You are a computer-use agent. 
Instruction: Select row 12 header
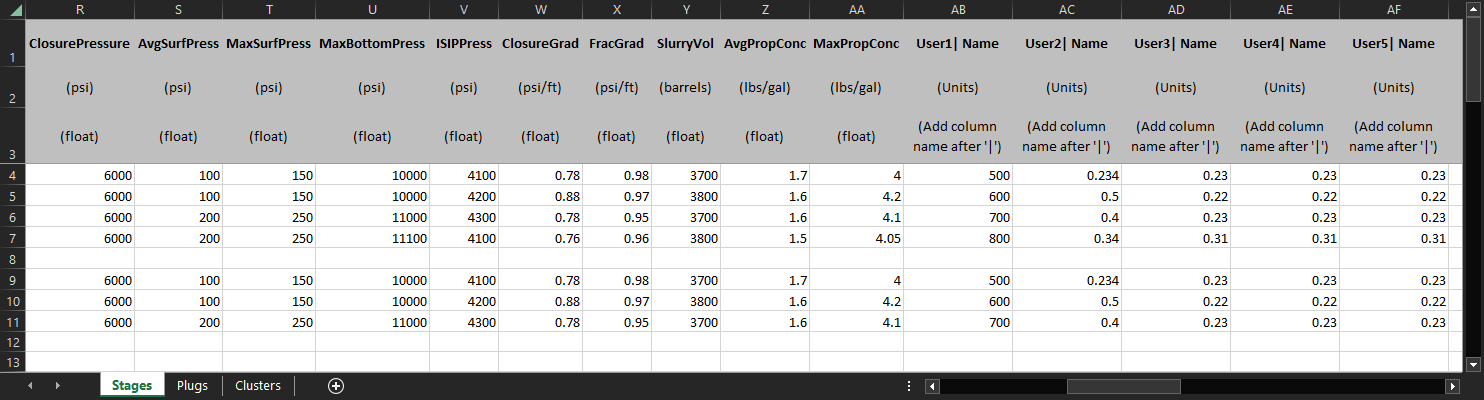12,342
